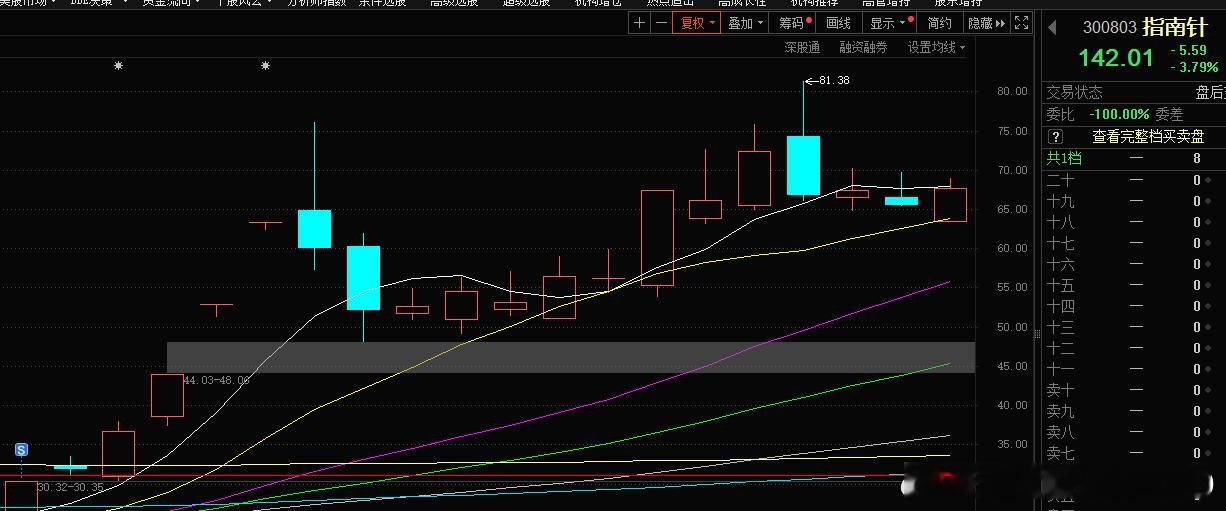Select the 卖九 order book row

pyautogui.click(x=1134, y=411)
